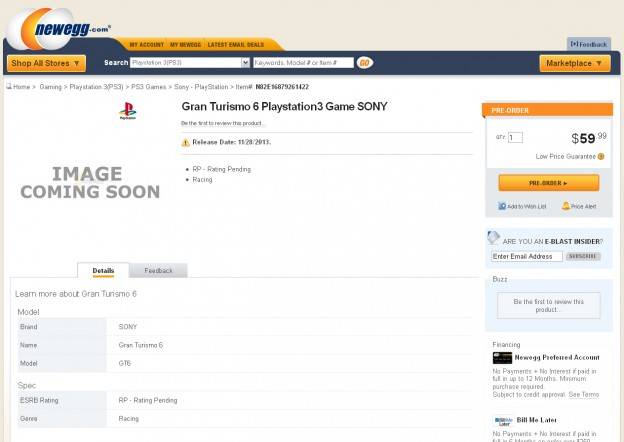Click the Add to Wish List icon
Image resolution: width=624 pixels, height=442 pixels.
pyautogui.click(x=502, y=206)
